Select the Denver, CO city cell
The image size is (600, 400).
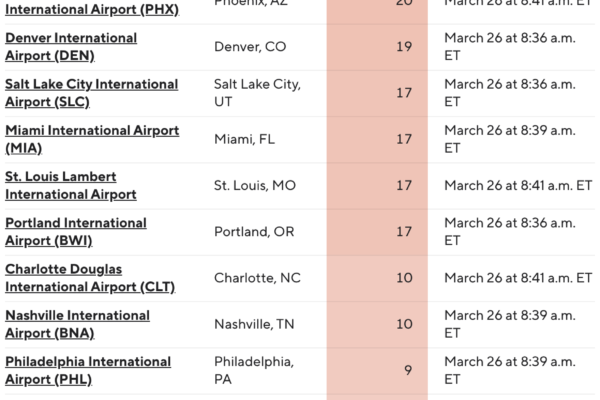coord(251,46)
